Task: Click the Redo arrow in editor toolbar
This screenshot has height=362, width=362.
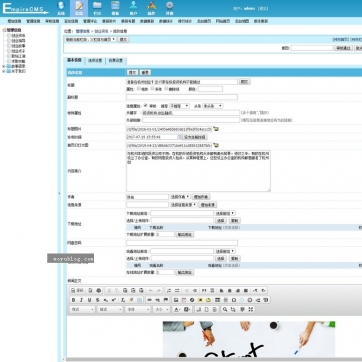Action: point(158,290)
